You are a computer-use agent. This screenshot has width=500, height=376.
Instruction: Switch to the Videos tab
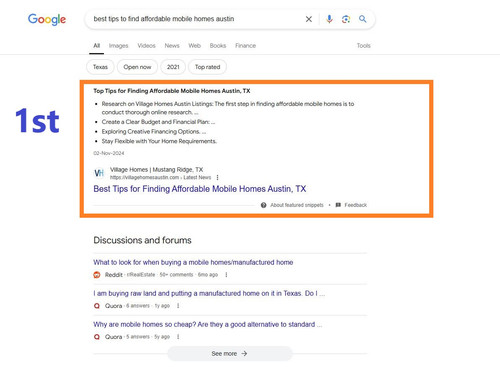point(146,46)
